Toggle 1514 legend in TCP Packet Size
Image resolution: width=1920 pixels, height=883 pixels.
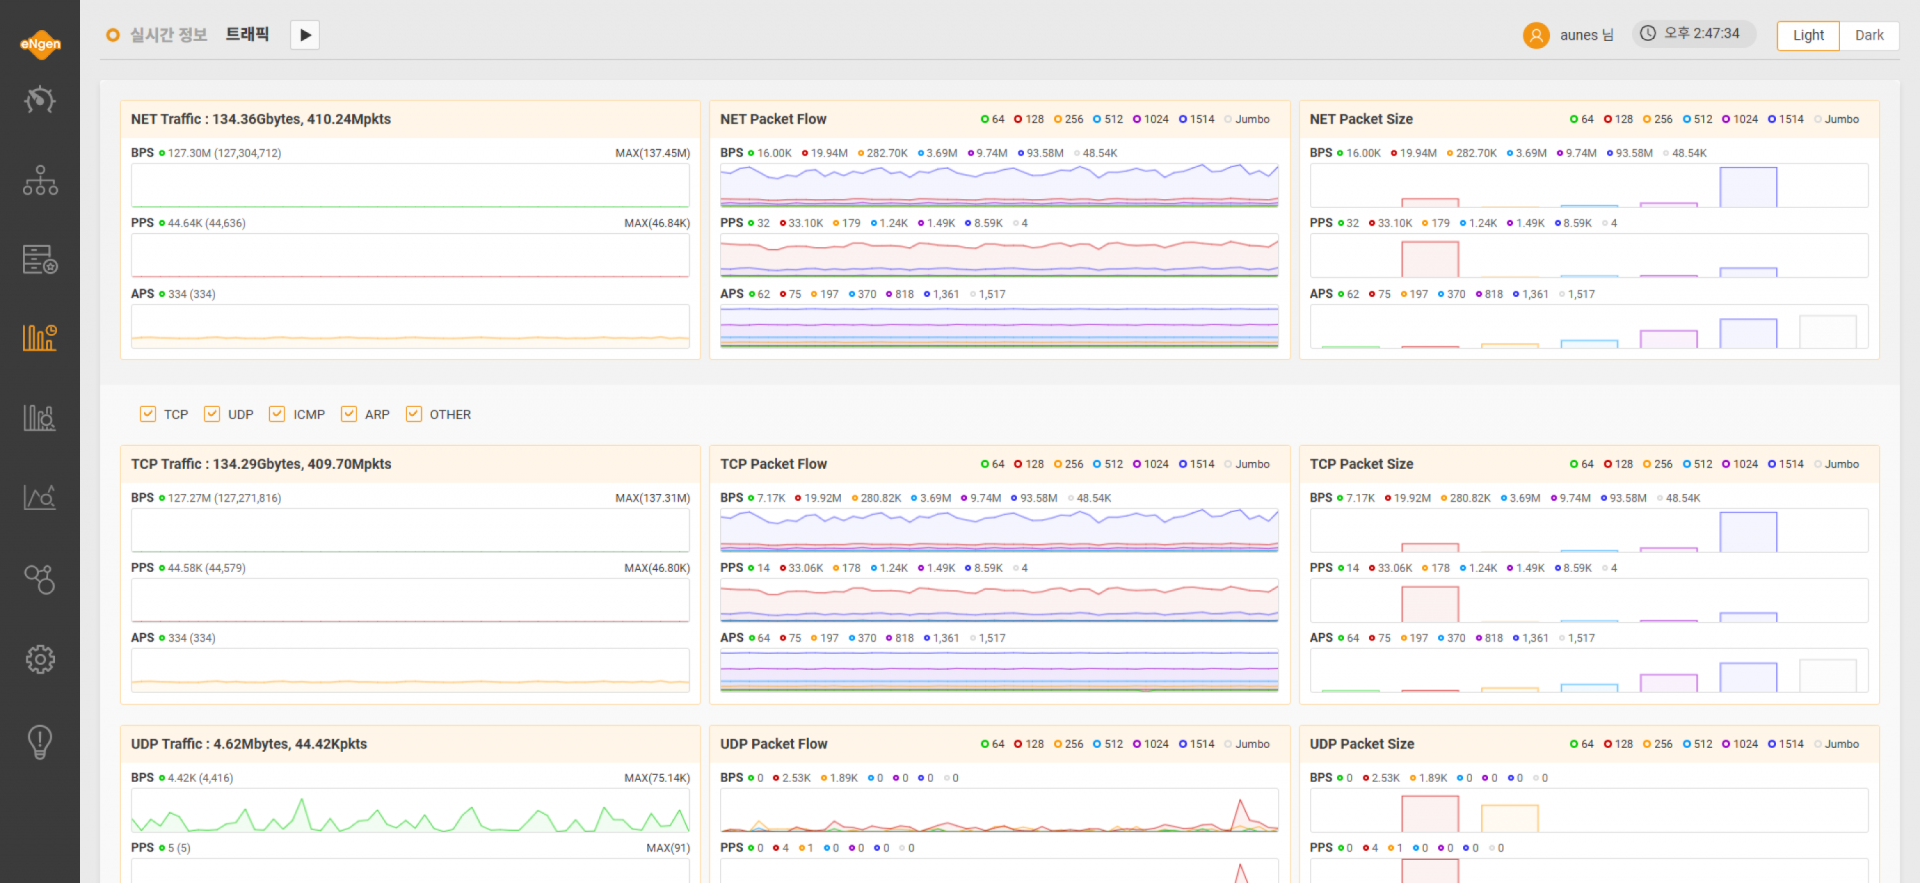pos(1786,464)
